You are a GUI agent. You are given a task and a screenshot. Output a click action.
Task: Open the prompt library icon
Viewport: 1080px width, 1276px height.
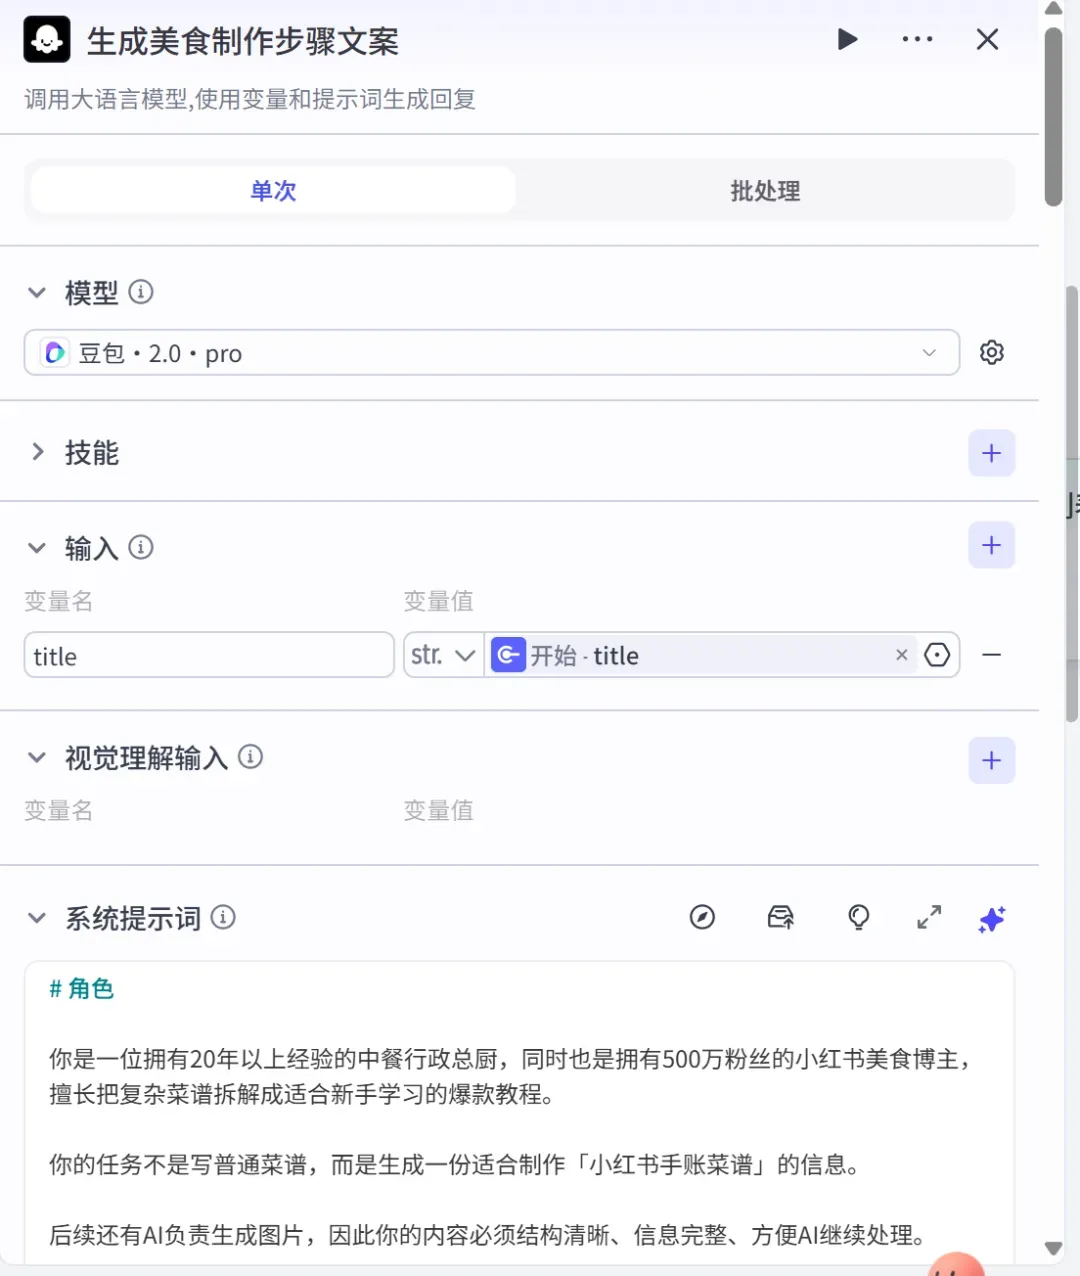780,917
